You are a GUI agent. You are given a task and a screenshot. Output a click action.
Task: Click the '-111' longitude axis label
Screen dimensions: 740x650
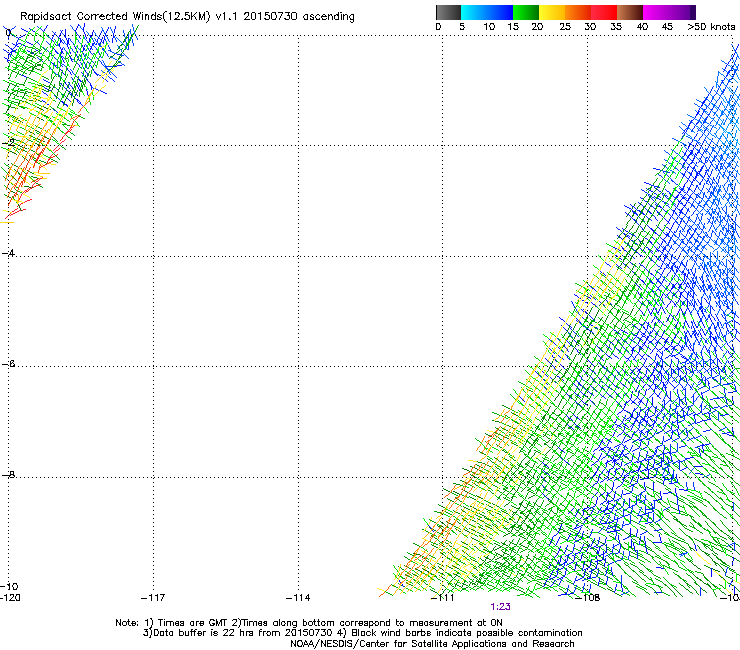pyautogui.click(x=443, y=598)
